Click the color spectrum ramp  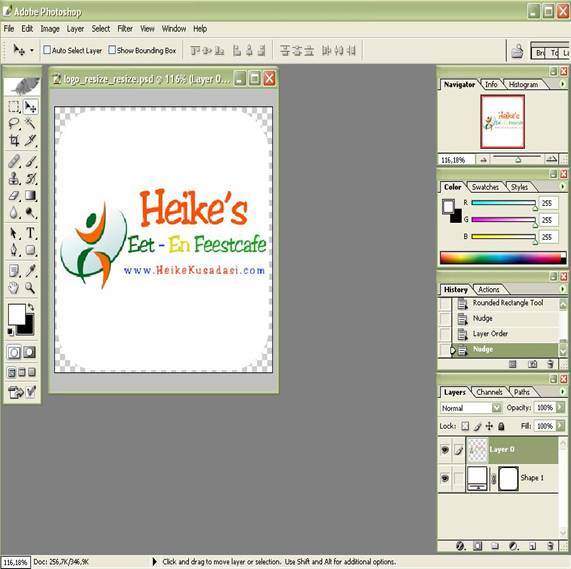(503, 257)
